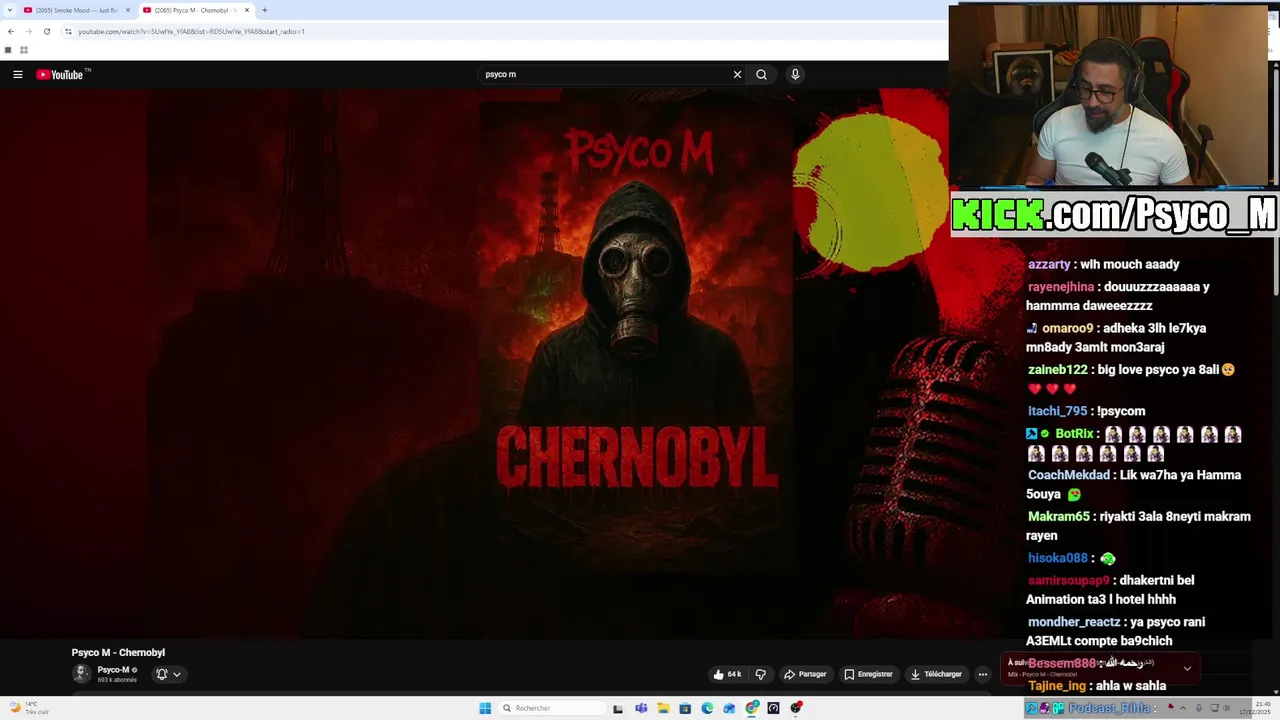This screenshot has width=1280, height=720.
Task: Click username samirsoupap9 in chat
Action: [1069, 580]
